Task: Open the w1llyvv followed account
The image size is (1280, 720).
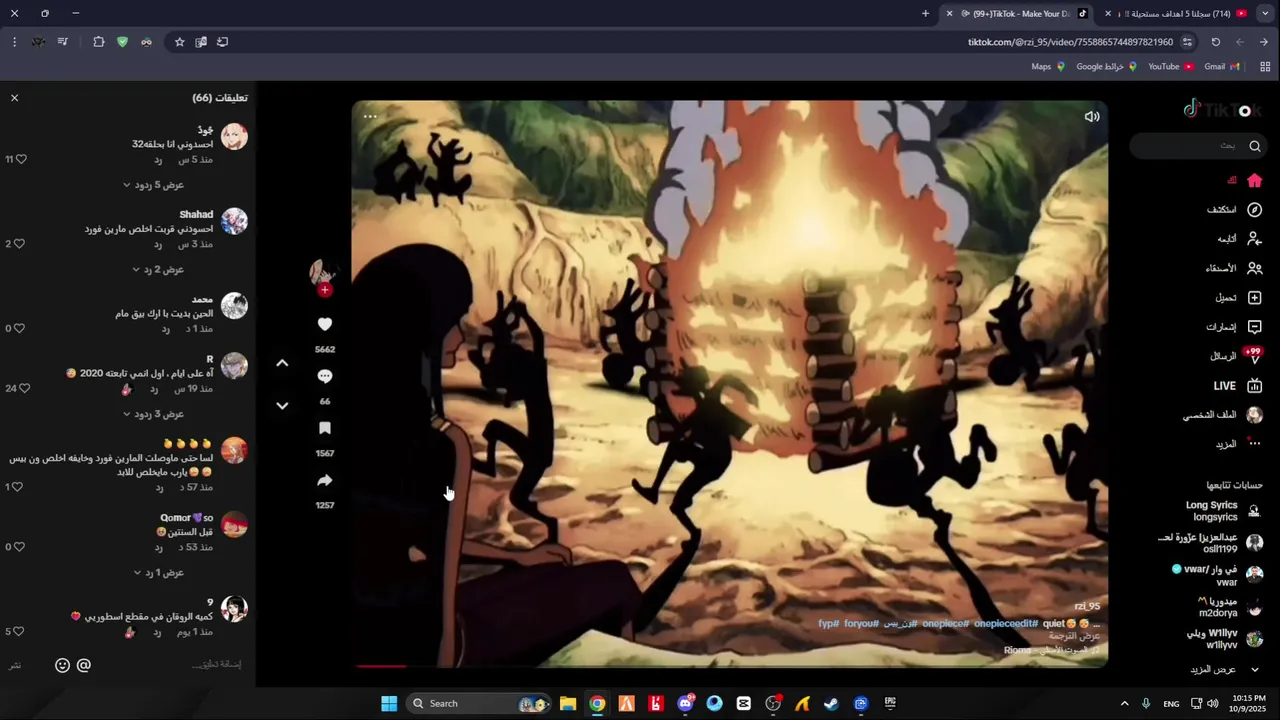Action: [1225, 639]
